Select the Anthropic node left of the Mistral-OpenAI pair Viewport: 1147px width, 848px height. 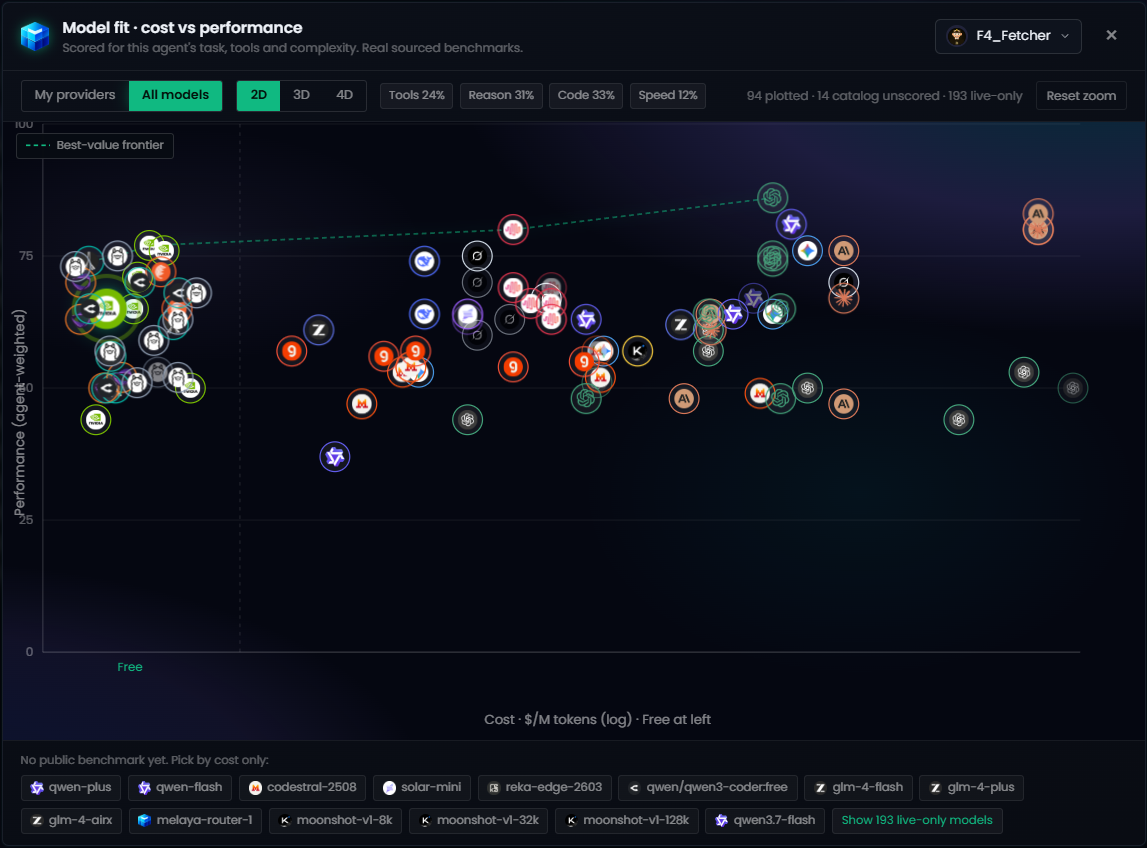coord(684,399)
